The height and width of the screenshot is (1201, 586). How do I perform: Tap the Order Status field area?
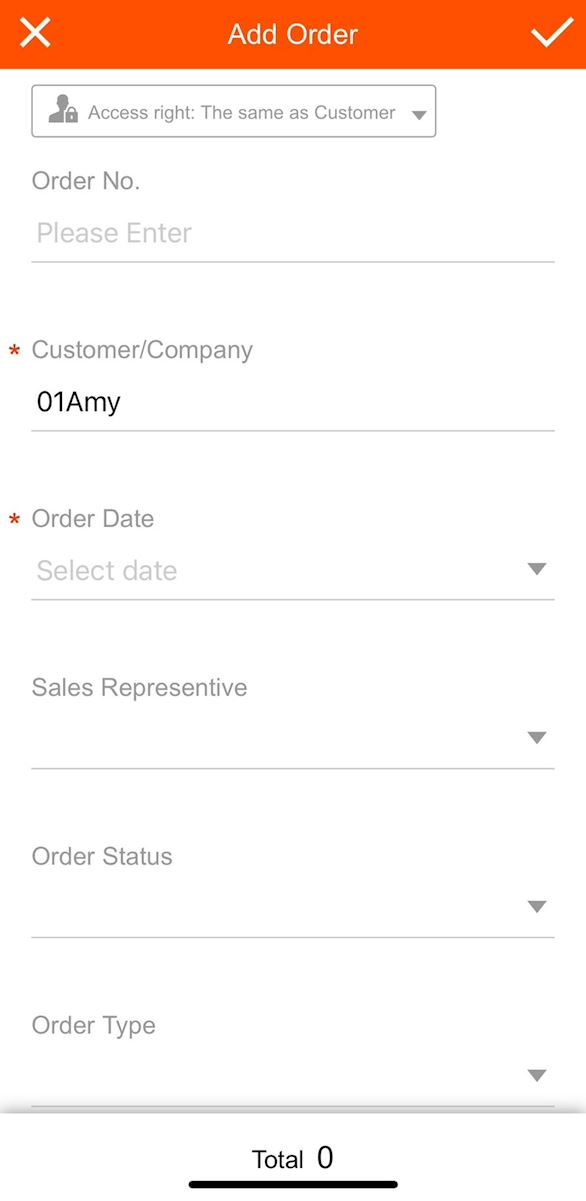click(293, 909)
